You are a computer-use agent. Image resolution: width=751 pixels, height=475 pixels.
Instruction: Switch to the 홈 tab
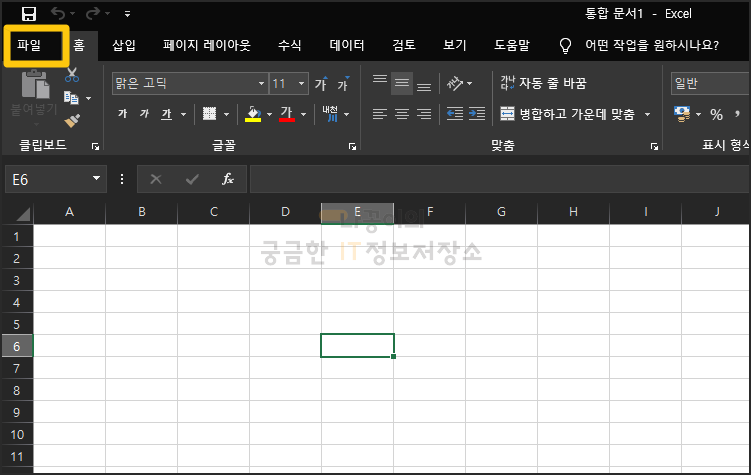click(x=79, y=45)
